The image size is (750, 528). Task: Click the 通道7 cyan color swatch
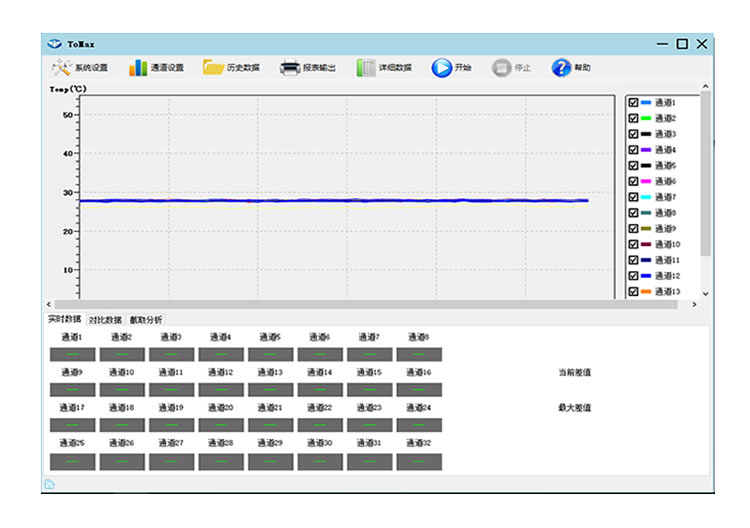pos(646,197)
